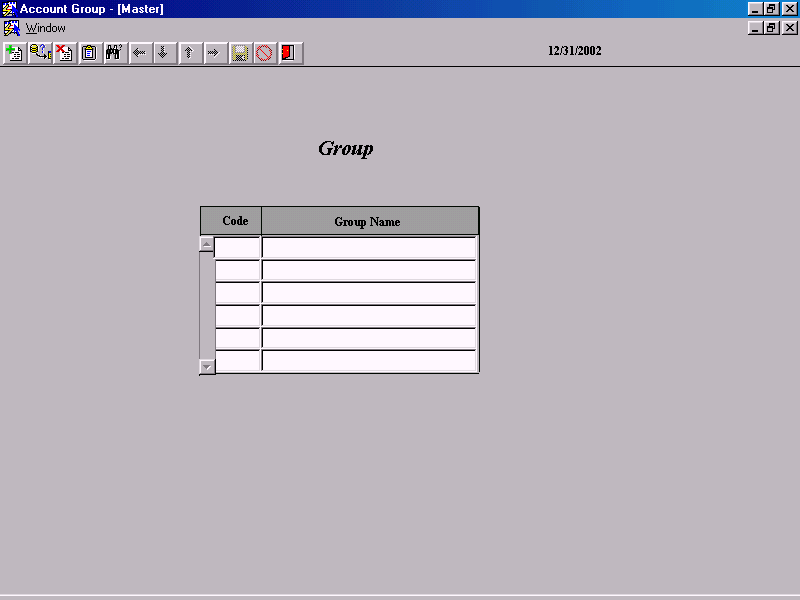Move to the next record down

coord(164,53)
